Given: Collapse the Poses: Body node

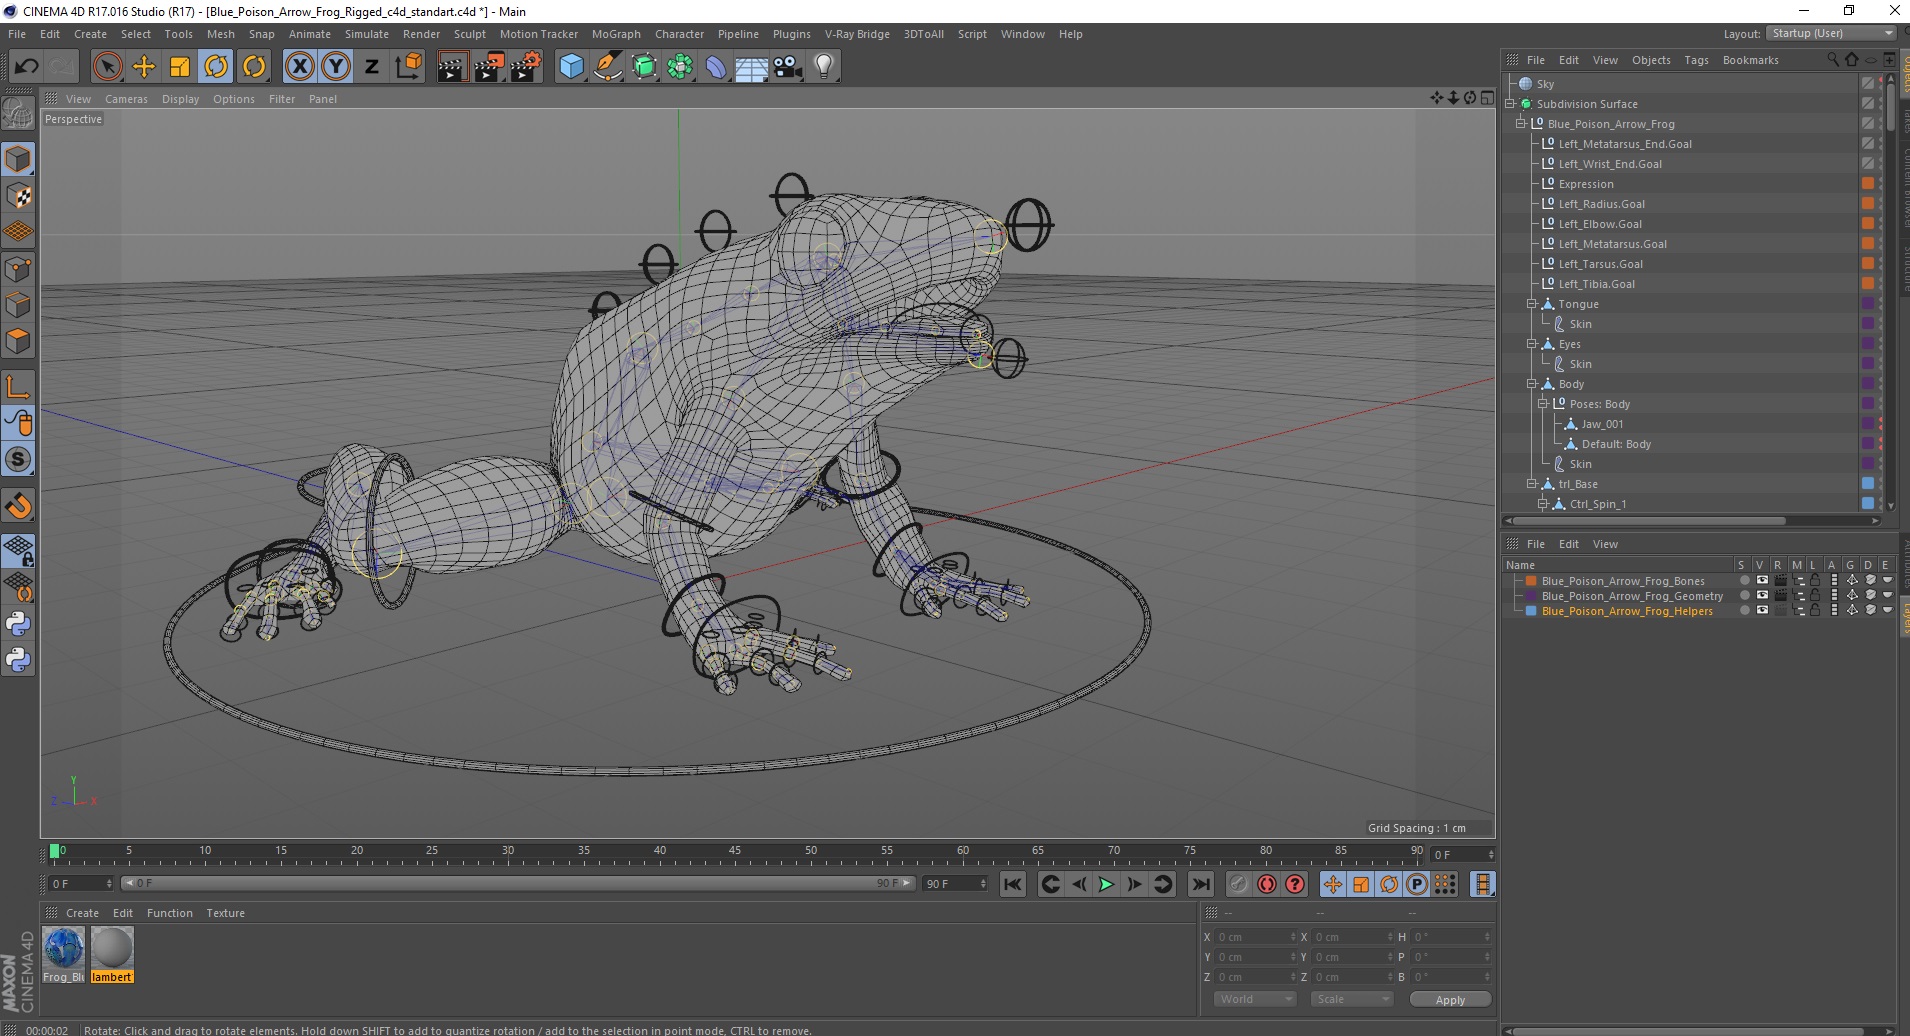Looking at the screenshot, I should point(1542,404).
